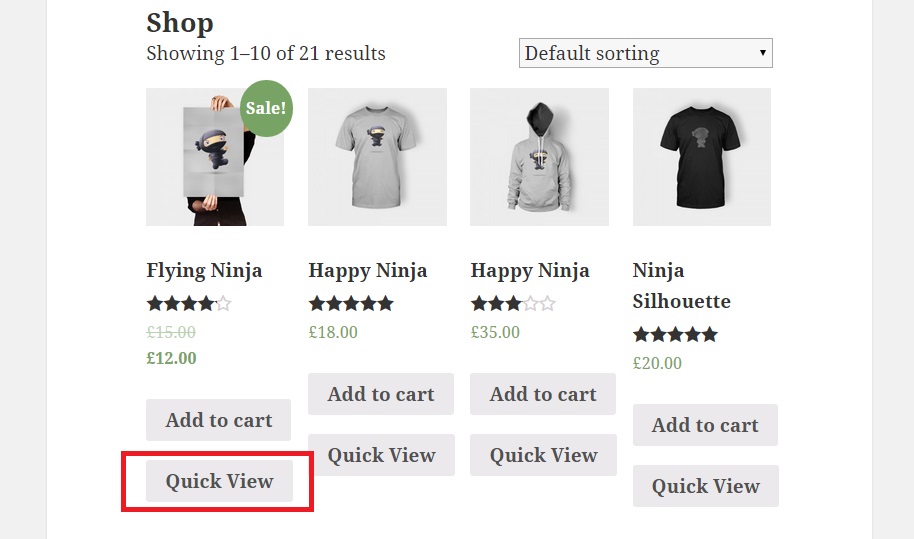Screen dimensions: 914x539
Task: Open Quick View for Flying Ninja
Action: [x=219, y=481]
